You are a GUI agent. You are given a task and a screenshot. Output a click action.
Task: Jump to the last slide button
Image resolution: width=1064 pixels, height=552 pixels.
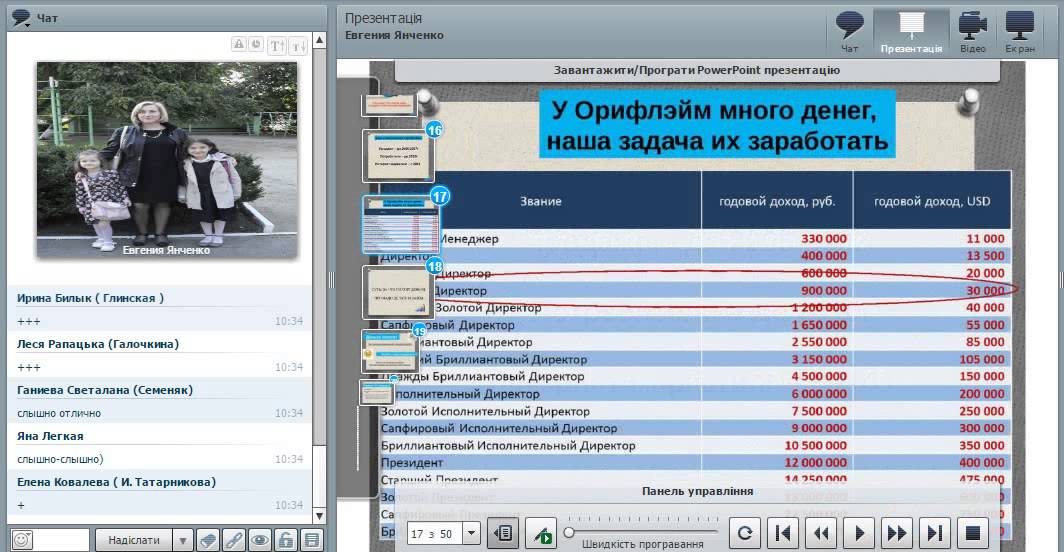934,534
